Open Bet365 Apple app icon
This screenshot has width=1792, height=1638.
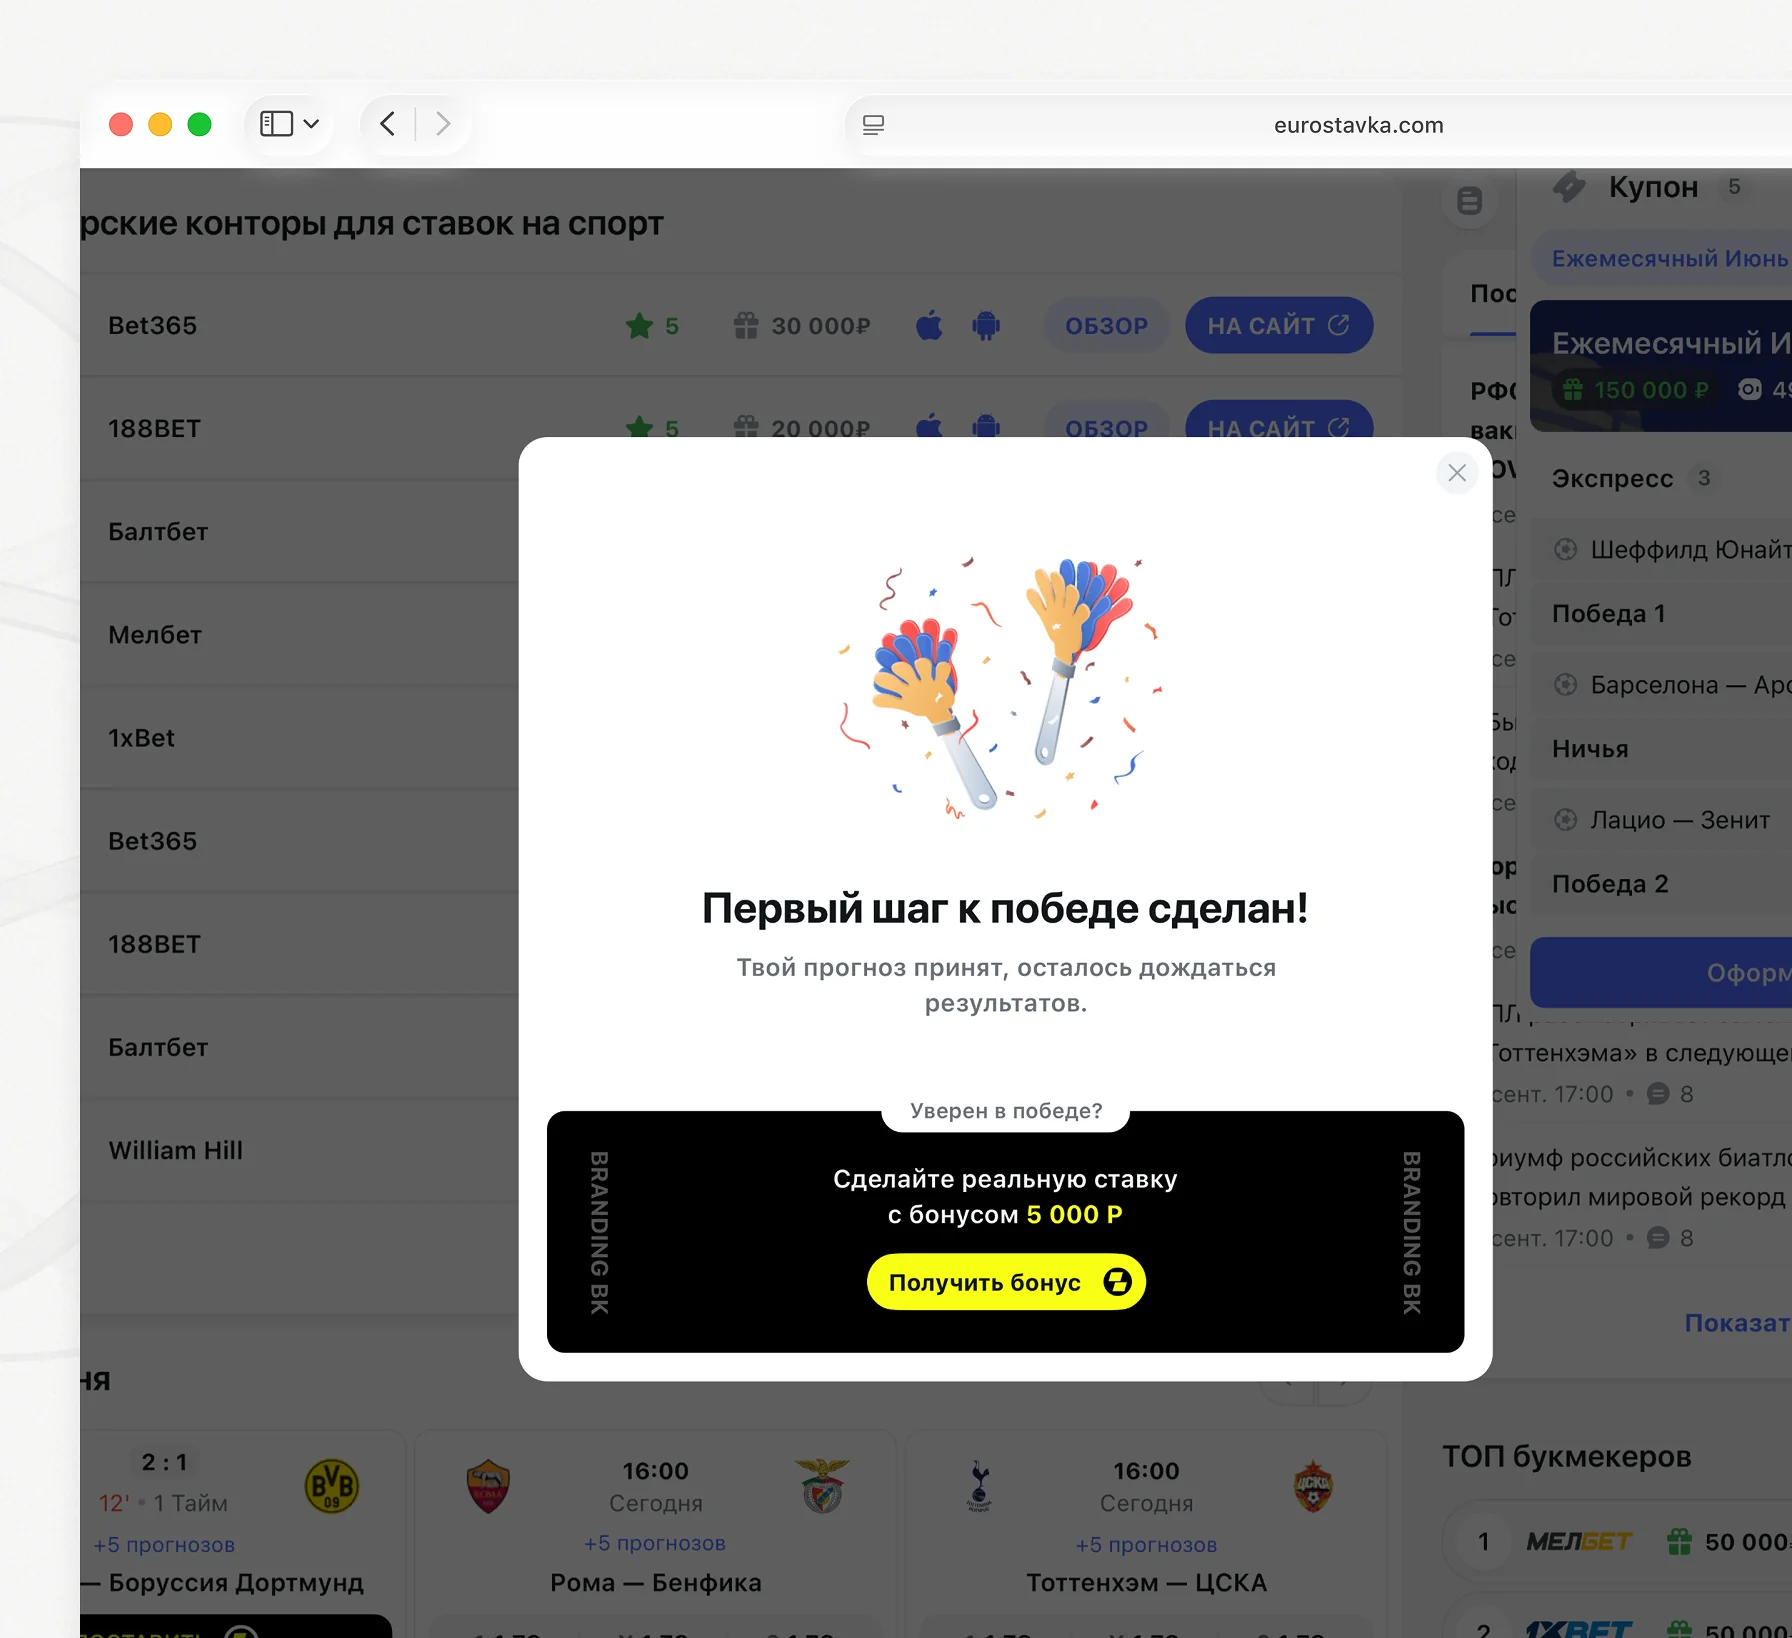coord(930,325)
